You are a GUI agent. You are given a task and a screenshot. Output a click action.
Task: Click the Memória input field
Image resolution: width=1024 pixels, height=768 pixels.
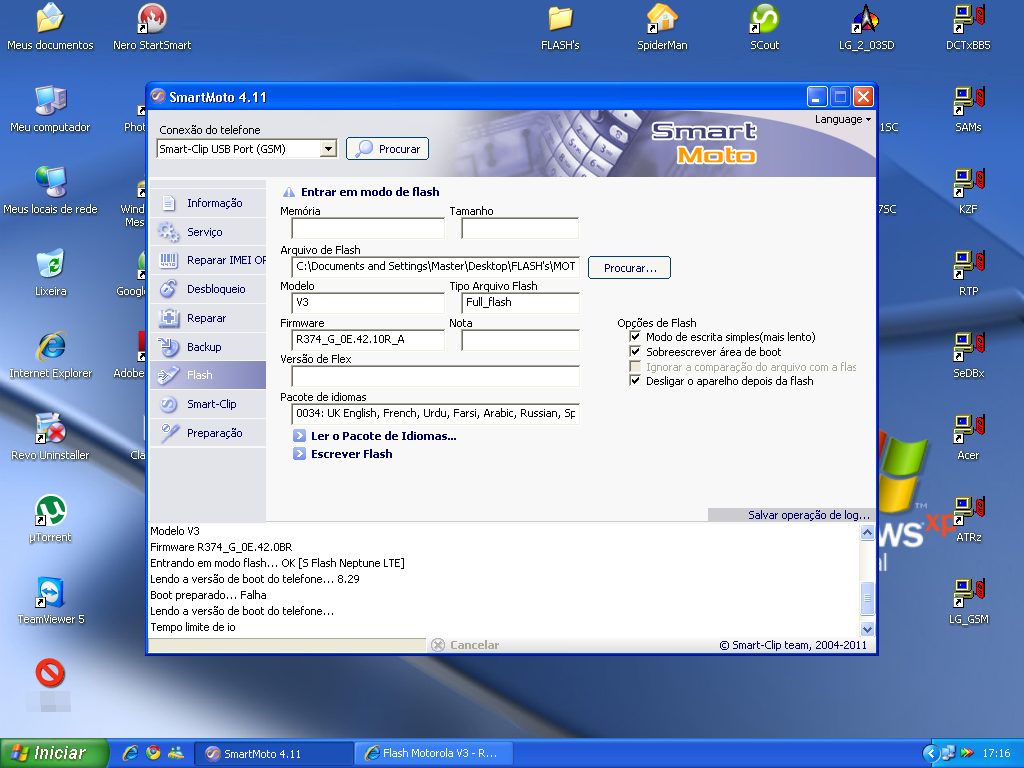click(x=368, y=228)
